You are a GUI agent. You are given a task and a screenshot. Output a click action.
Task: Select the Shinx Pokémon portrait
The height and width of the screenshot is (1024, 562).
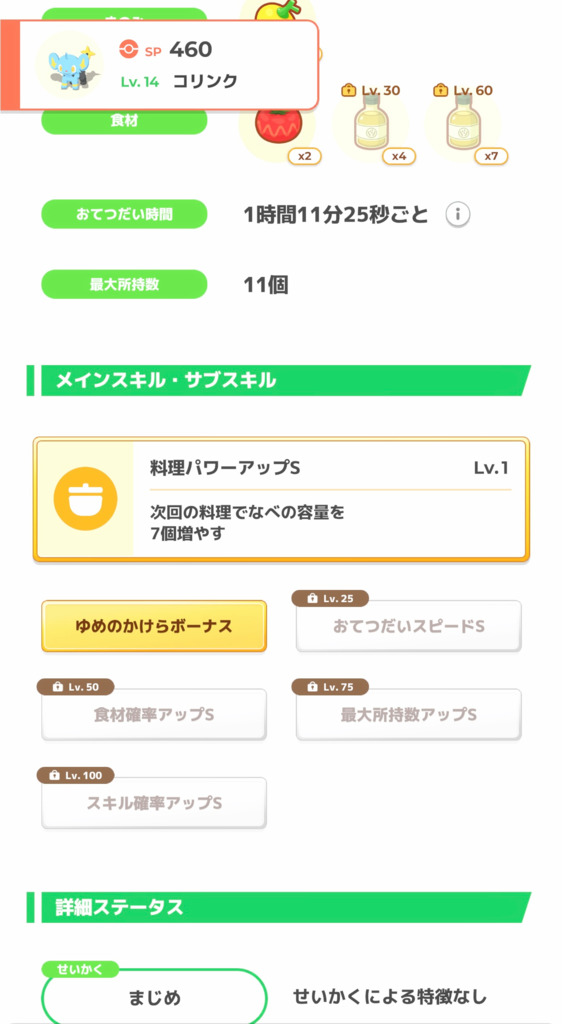coord(69,64)
